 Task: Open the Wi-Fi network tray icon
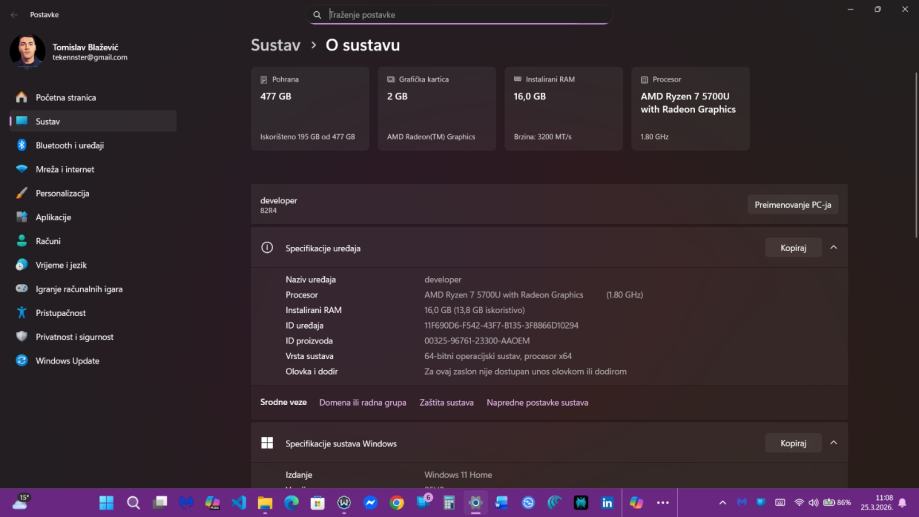tap(799, 503)
